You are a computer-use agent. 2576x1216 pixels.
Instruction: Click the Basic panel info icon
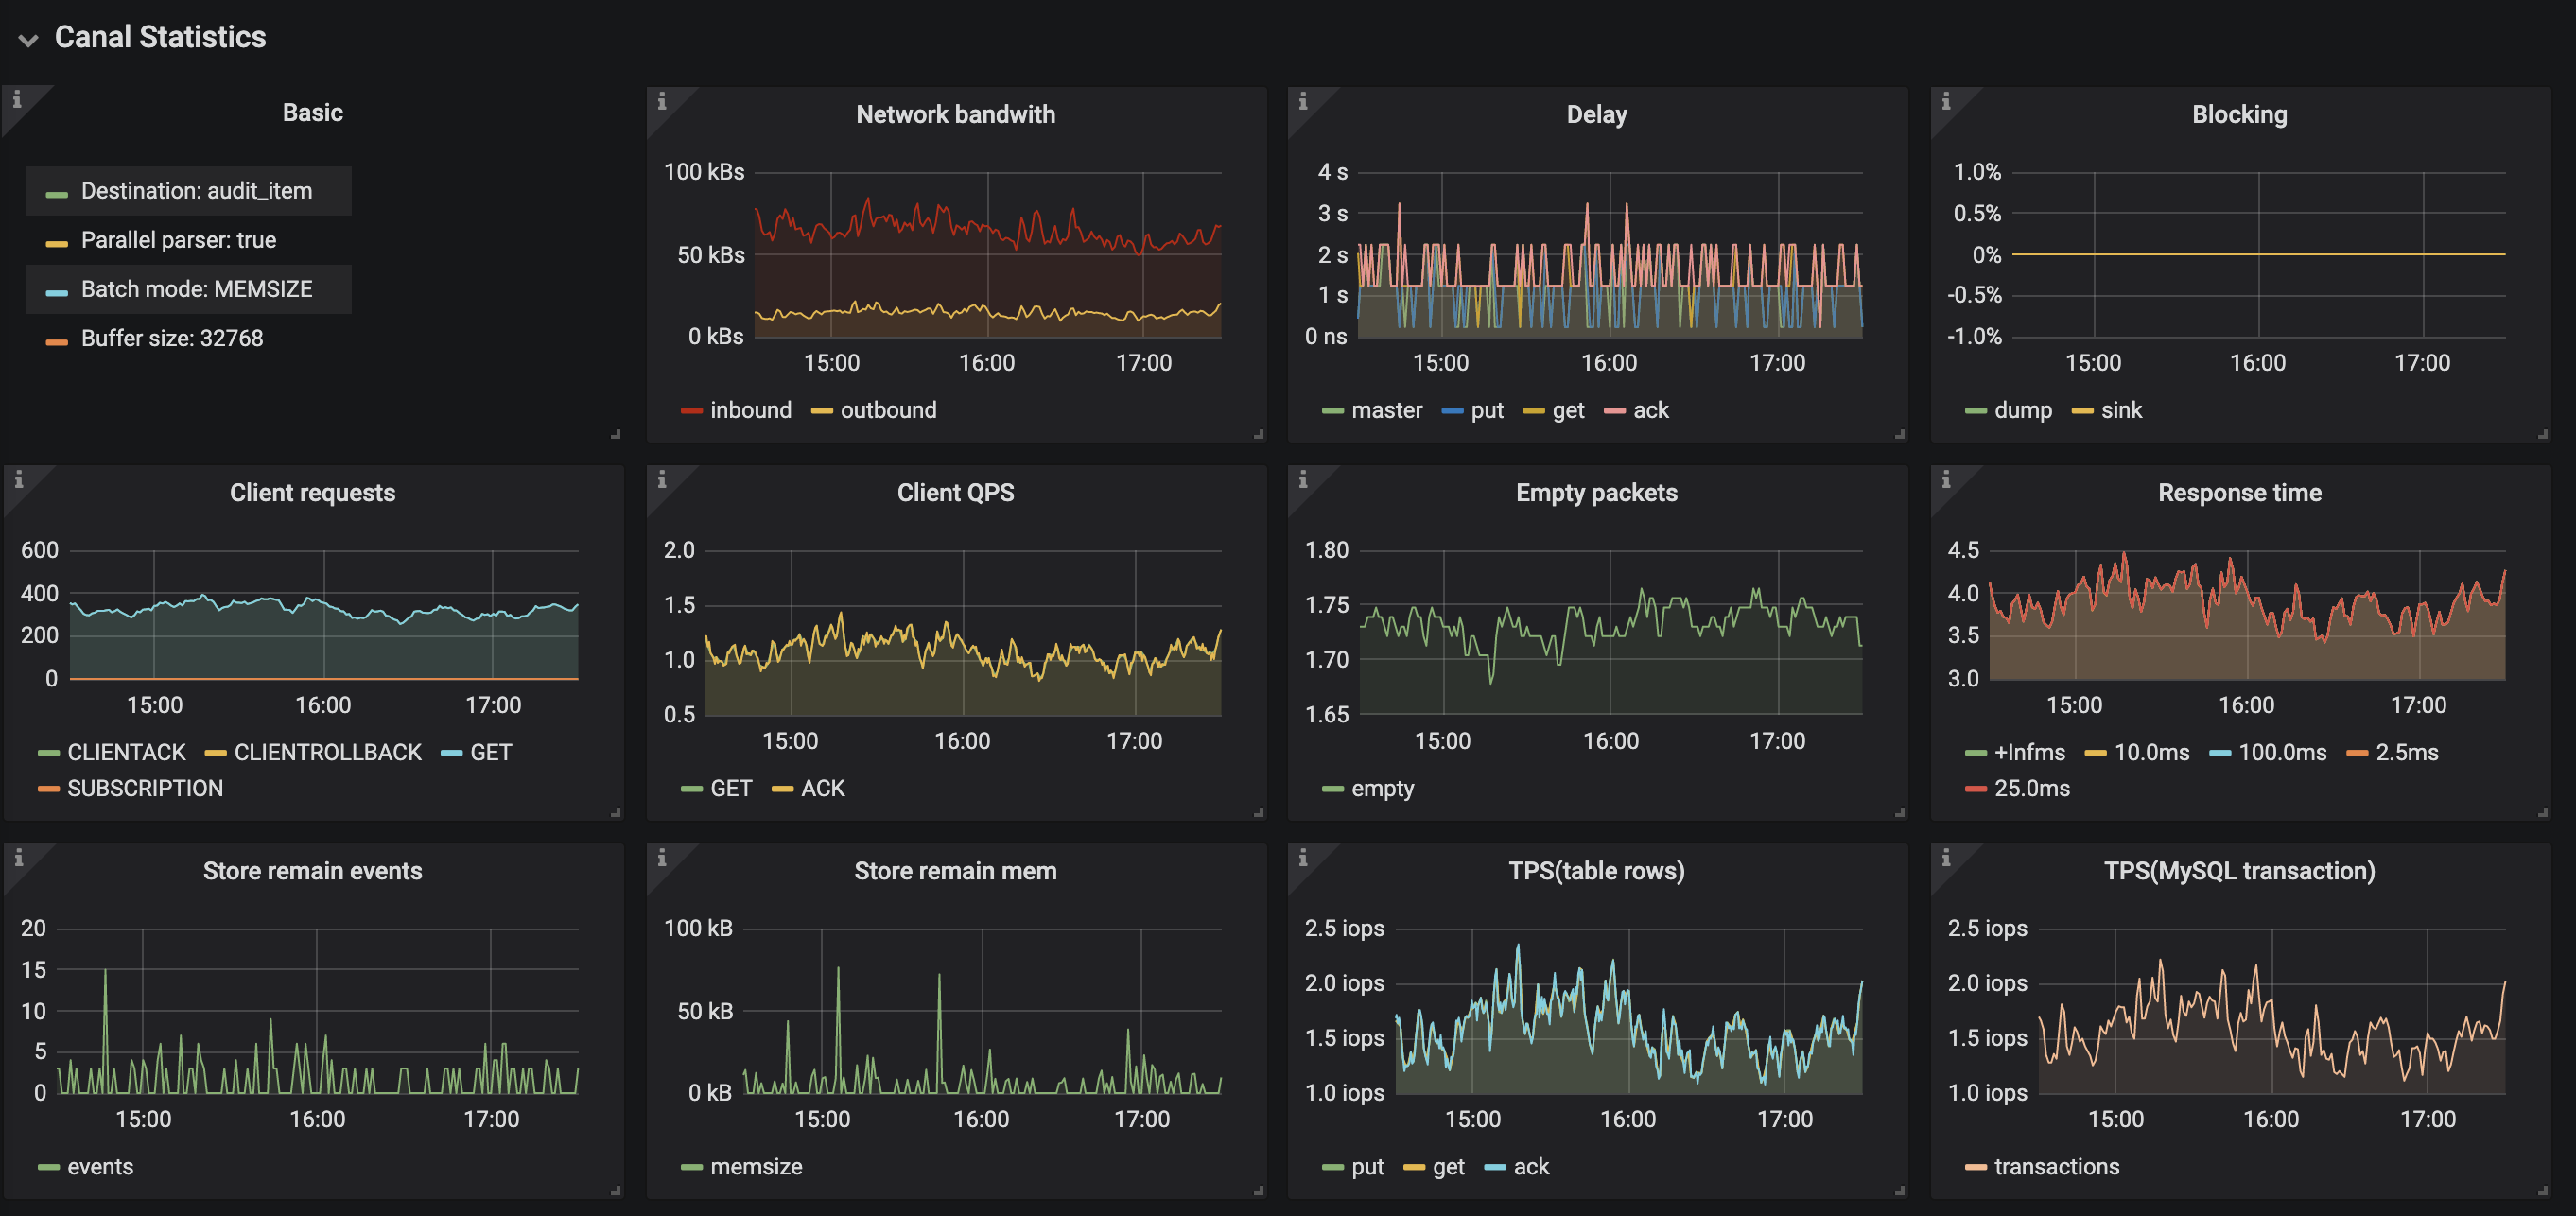pyautogui.click(x=17, y=100)
